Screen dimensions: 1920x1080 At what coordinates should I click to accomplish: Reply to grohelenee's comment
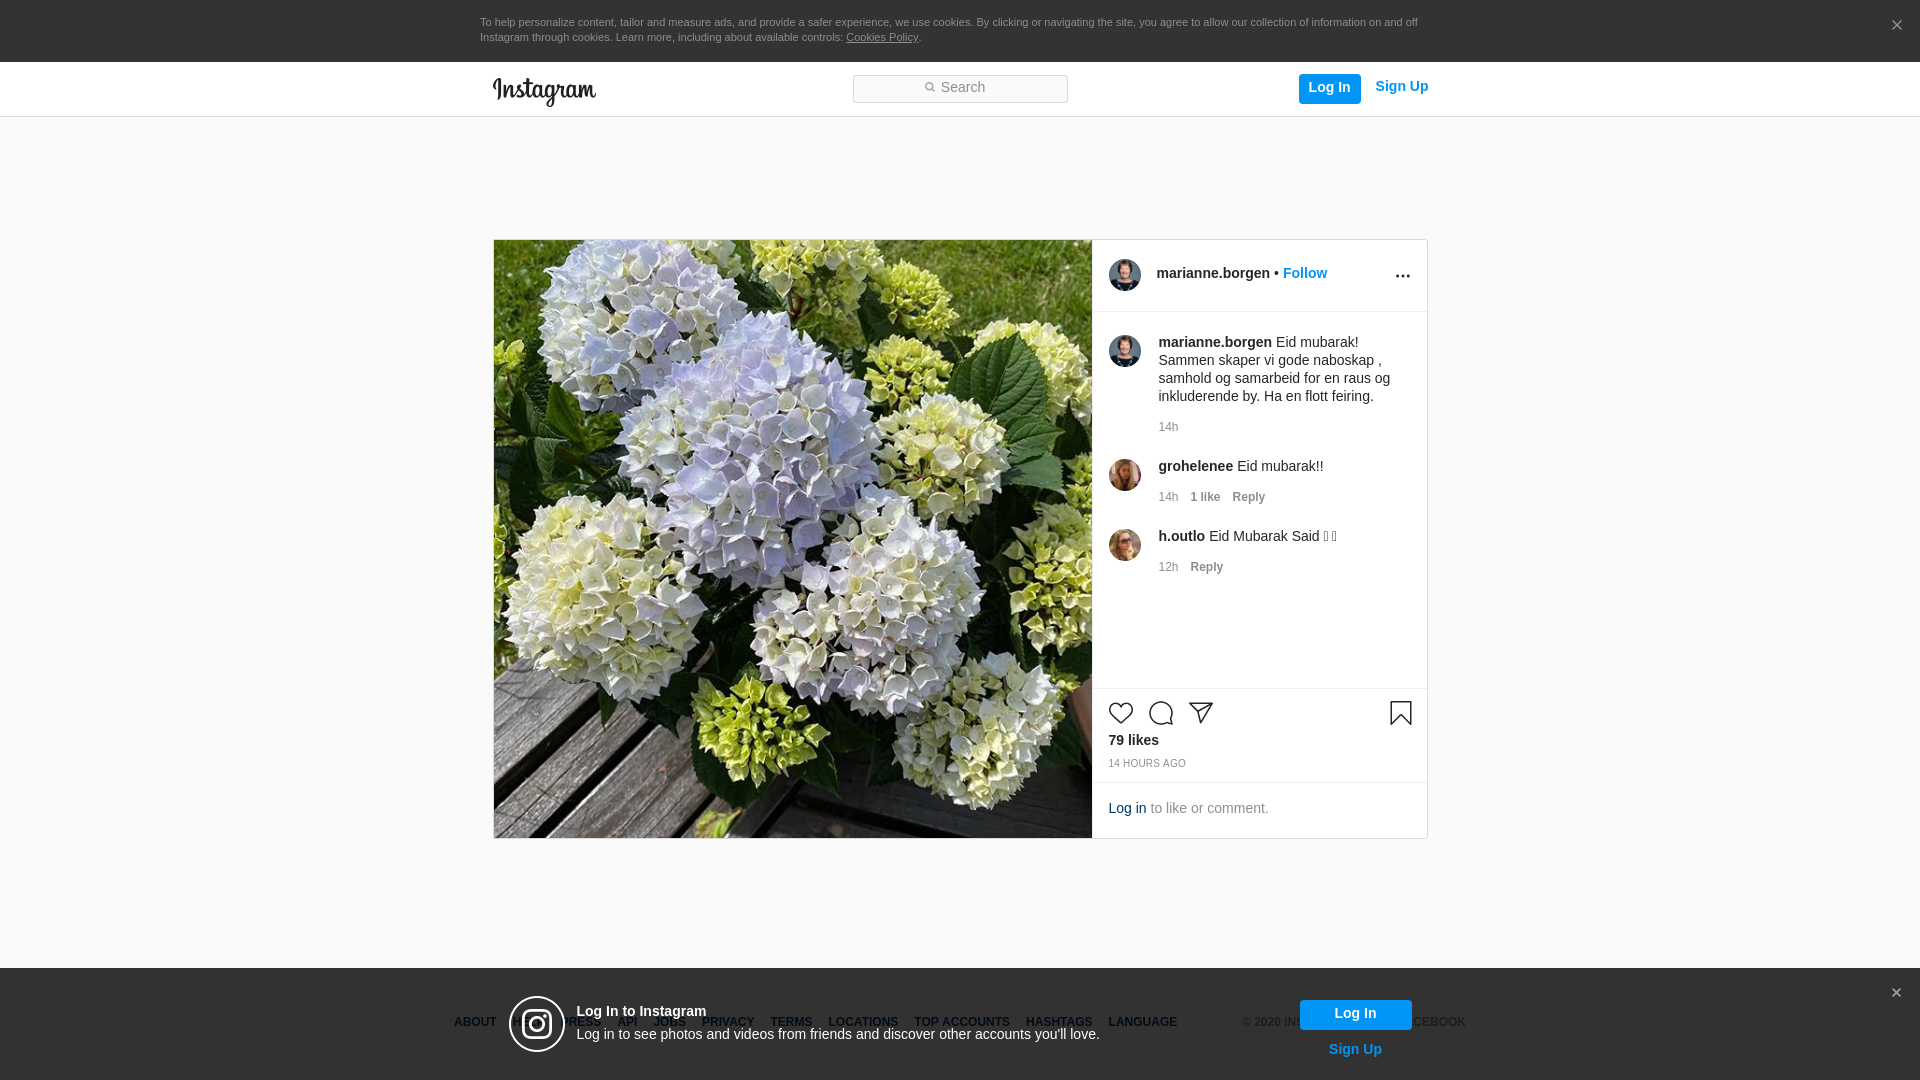(x=1249, y=497)
